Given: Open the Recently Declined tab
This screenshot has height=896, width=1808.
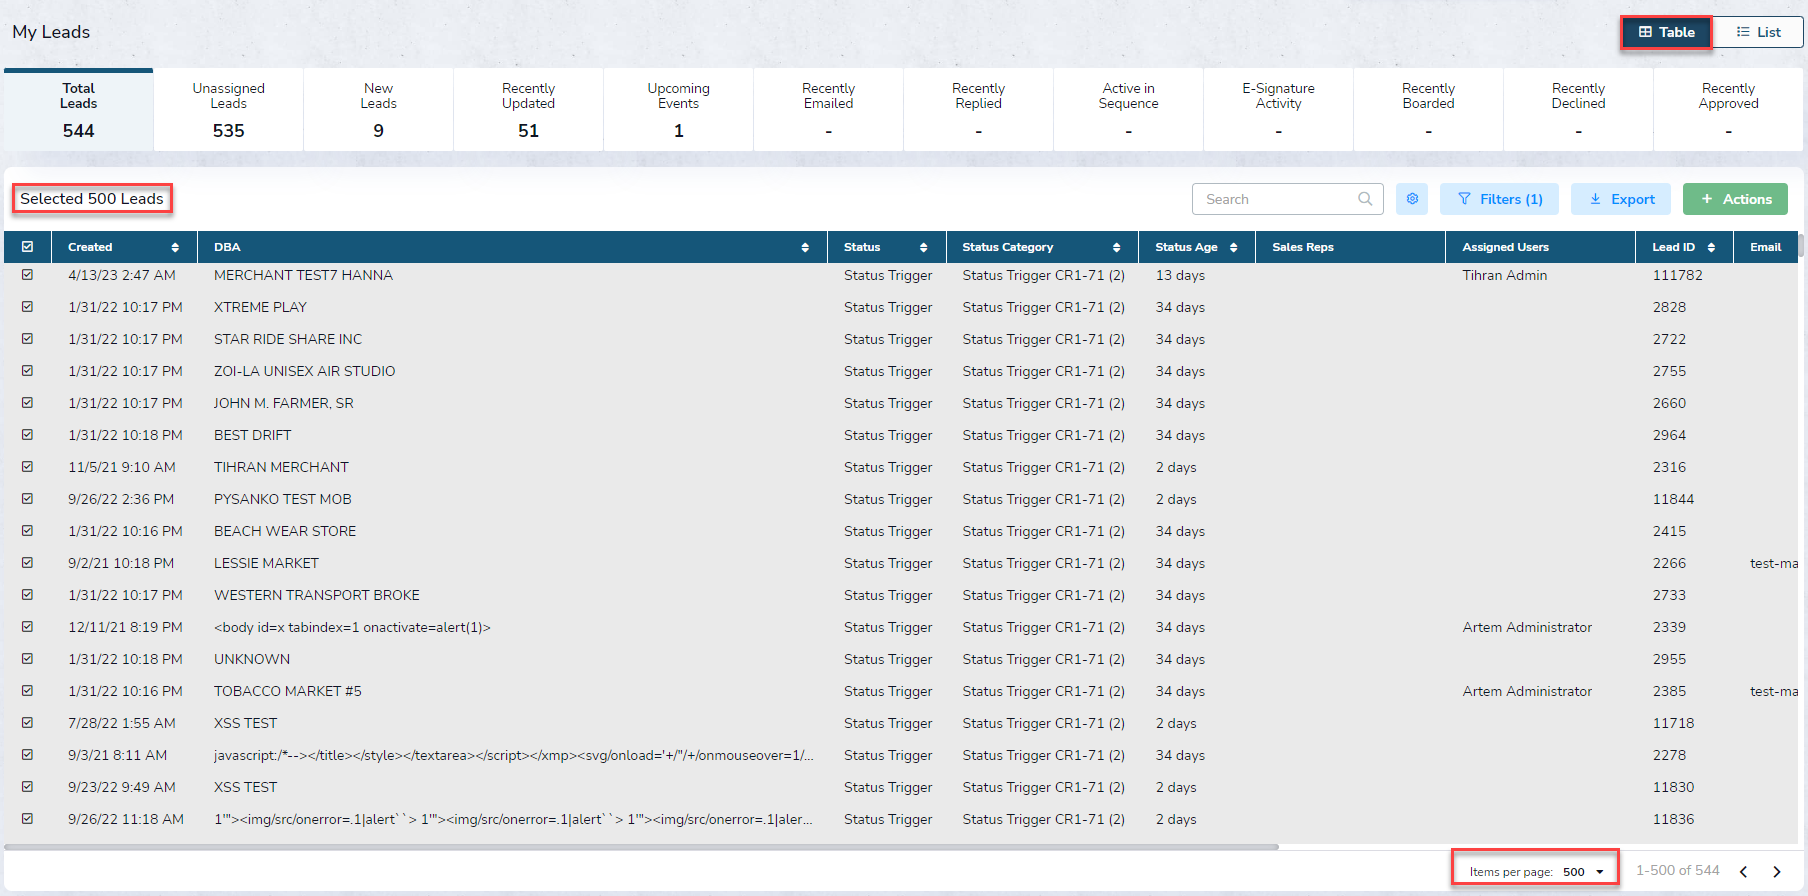Looking at the screenshot, I should (1579, 110).
